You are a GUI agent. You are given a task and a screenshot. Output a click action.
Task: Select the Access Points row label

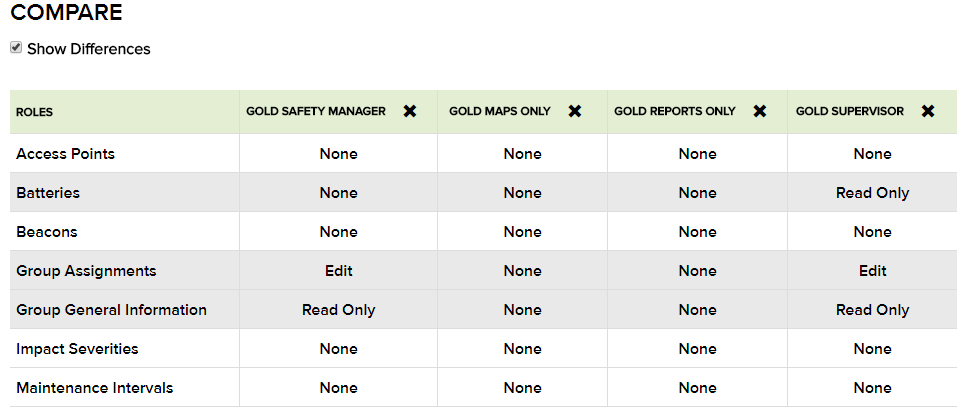click(65, 154)
